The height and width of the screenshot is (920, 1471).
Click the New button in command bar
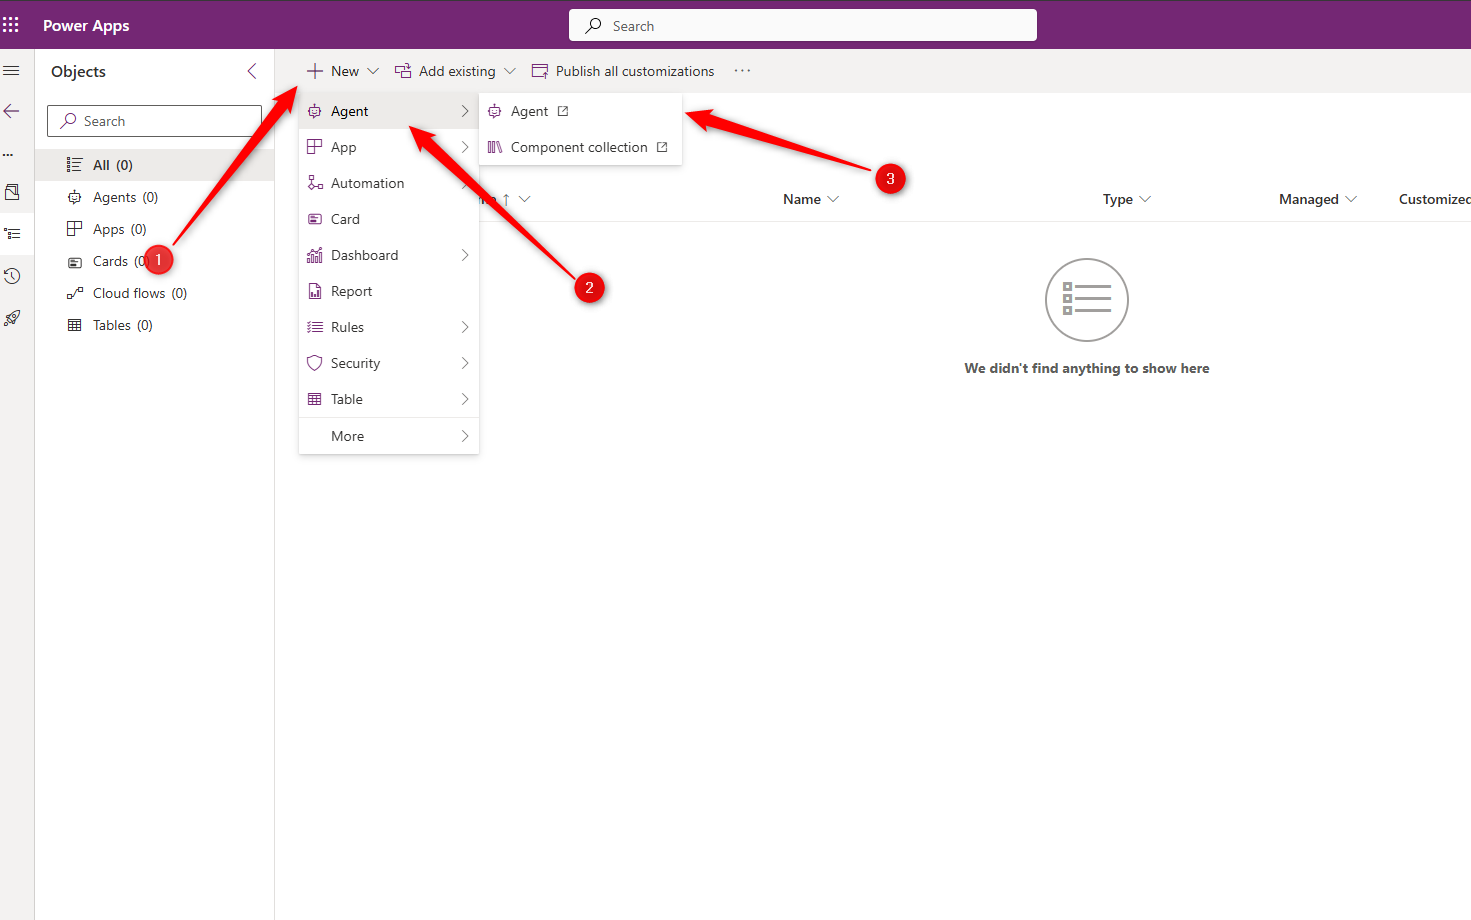coord(333,71)
